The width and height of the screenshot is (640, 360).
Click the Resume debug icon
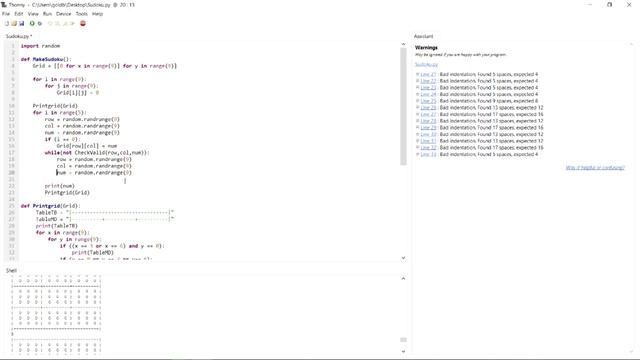point(72,24)
